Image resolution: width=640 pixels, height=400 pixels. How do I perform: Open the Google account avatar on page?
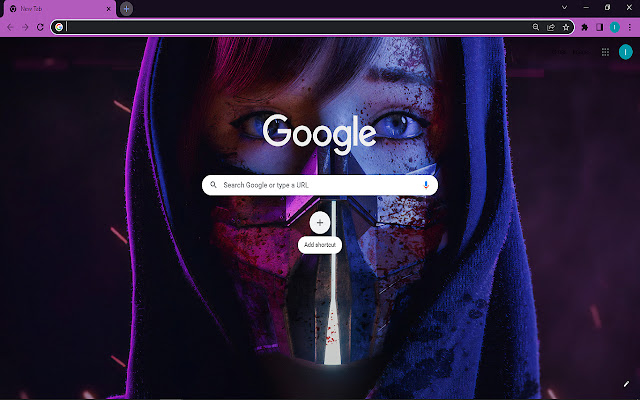tap(625, 52)
